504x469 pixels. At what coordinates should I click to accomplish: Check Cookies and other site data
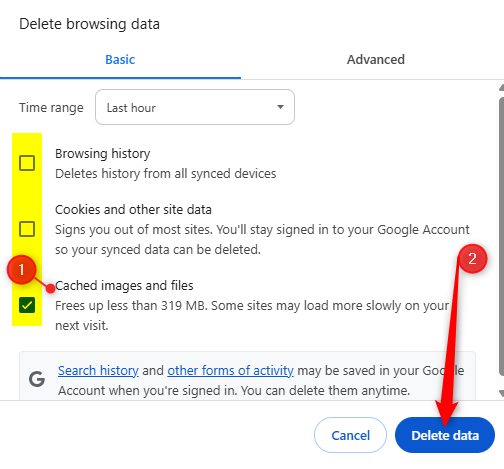pos(27,229)
